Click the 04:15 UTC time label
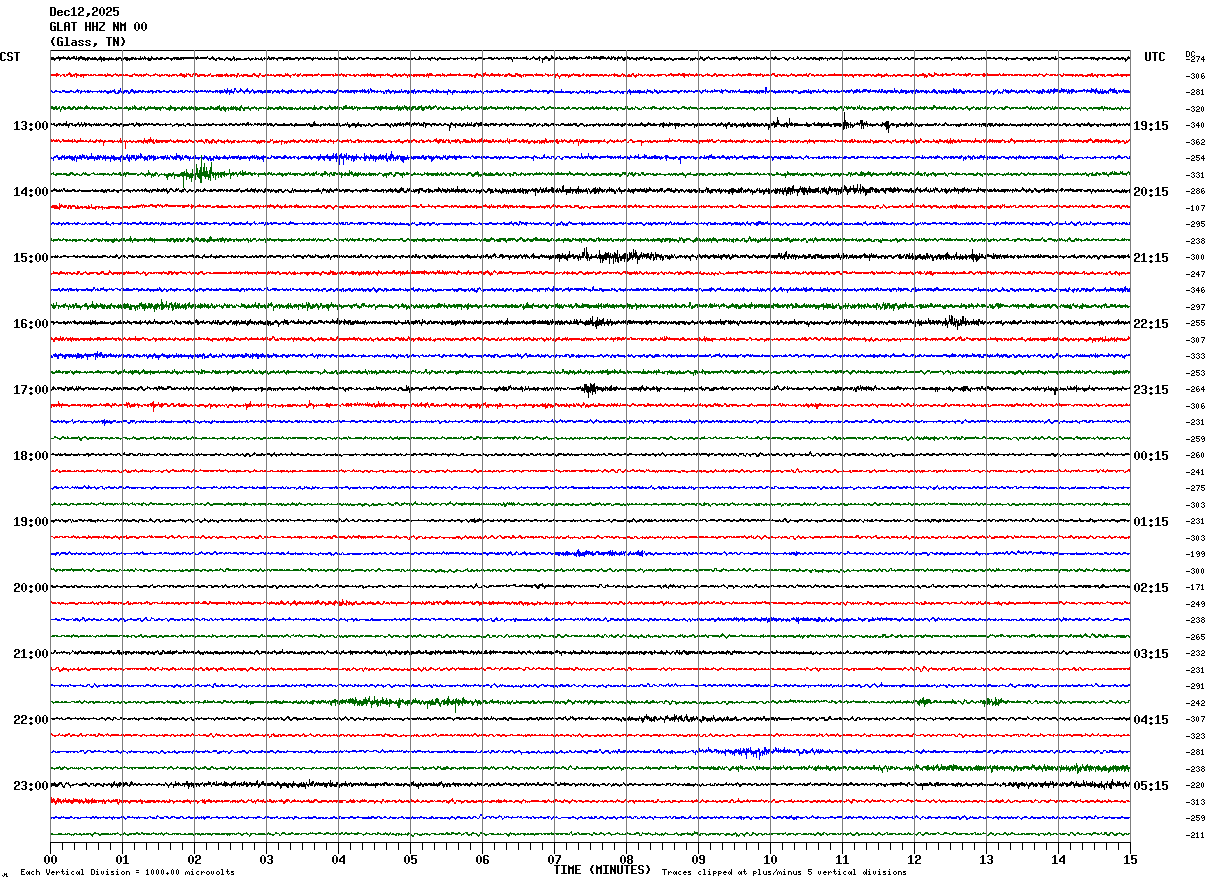This screenshot has width=1210, height=886. point(1150,720)
